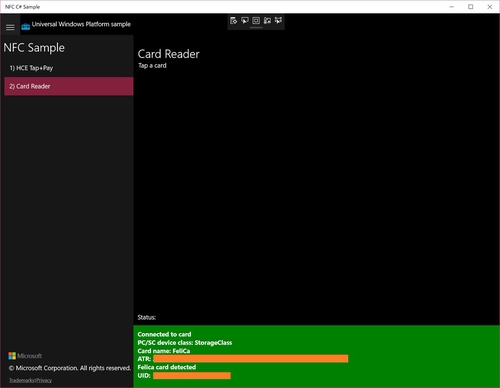The image size is (500, 388).
Task: Click the 'Felica card detected' line
Action: pos(167,367)
